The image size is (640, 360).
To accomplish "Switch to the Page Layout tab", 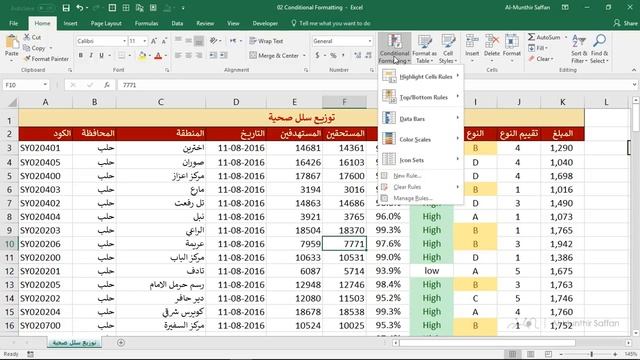I will (x=106, y=23).
